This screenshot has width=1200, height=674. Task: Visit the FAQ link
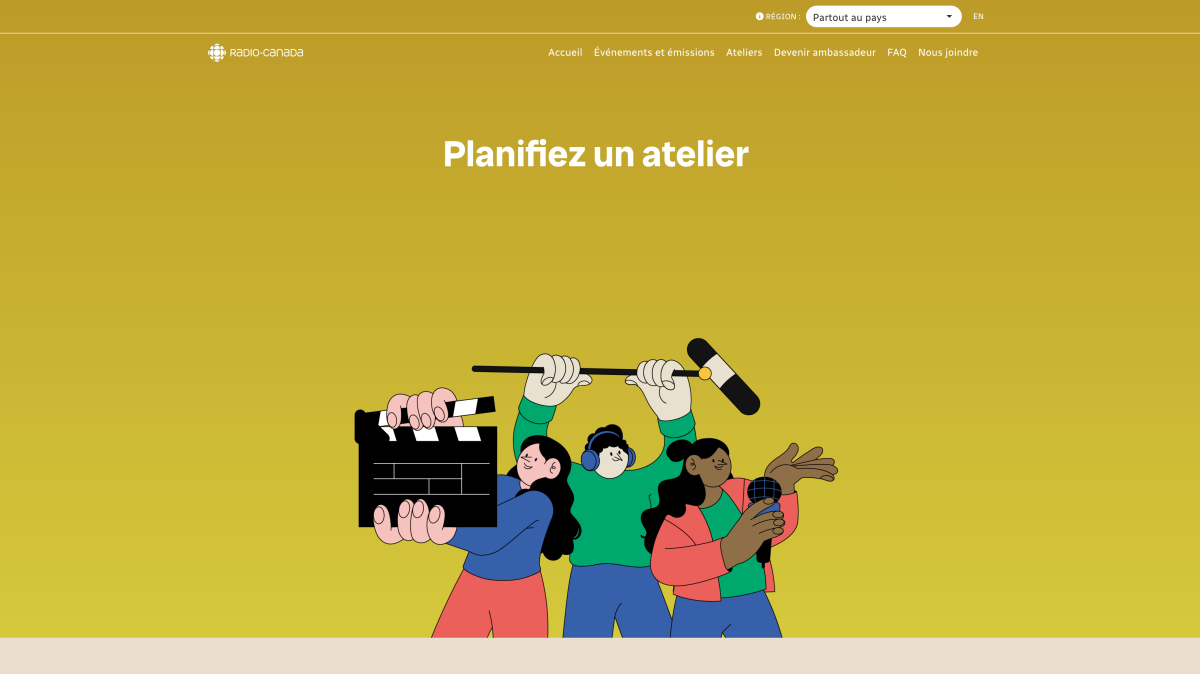tap(897, 53)
